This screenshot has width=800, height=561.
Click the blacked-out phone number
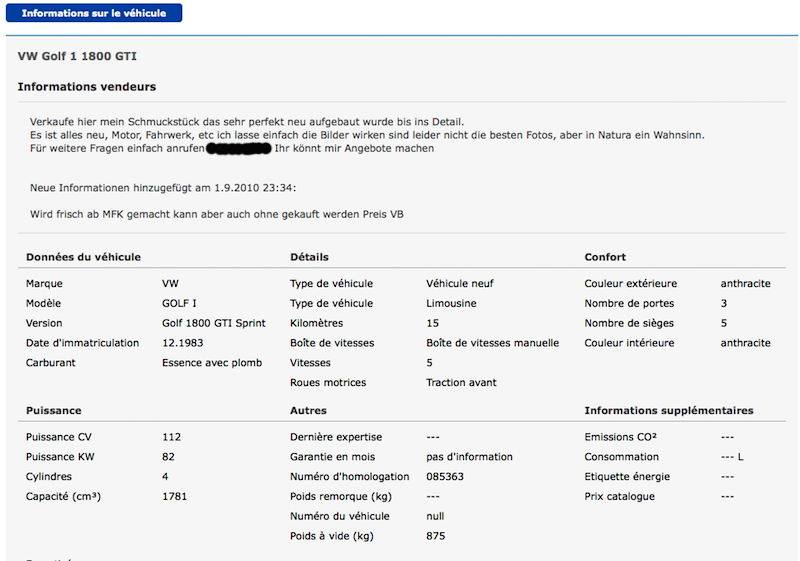tap(239, 148)
